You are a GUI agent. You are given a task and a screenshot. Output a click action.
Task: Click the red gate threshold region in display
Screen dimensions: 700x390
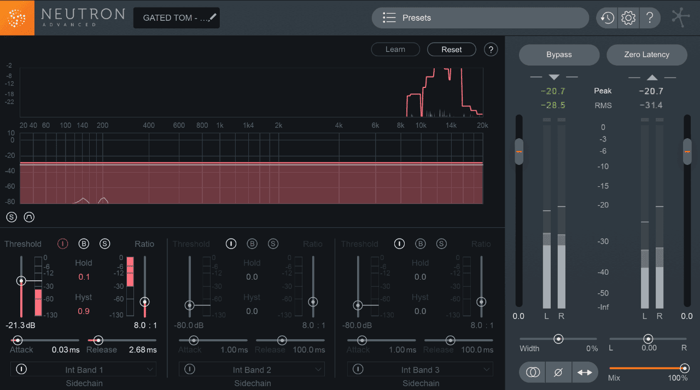pyautogui.click(x=251, y=184)
